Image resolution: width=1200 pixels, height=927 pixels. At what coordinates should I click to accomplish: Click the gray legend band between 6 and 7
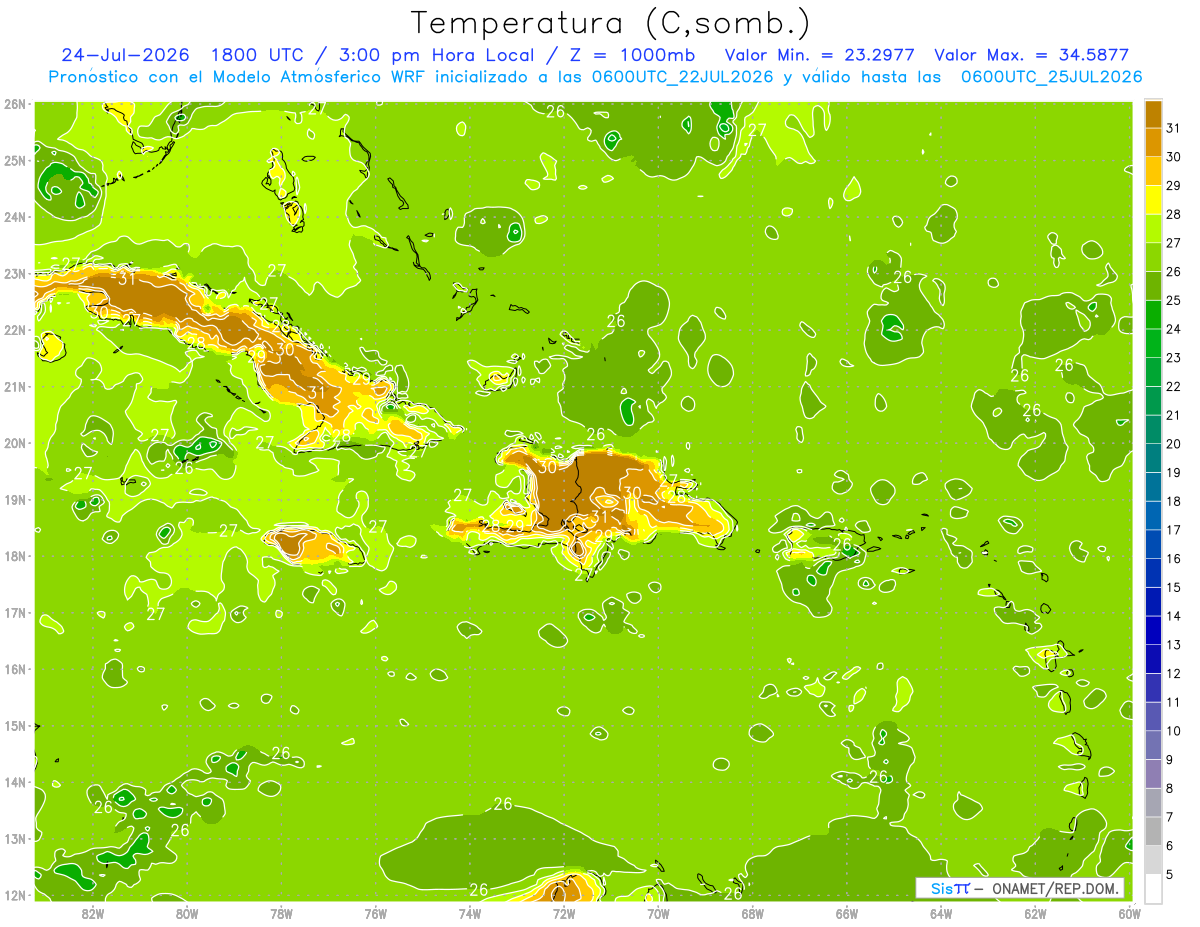(1153, 831)
